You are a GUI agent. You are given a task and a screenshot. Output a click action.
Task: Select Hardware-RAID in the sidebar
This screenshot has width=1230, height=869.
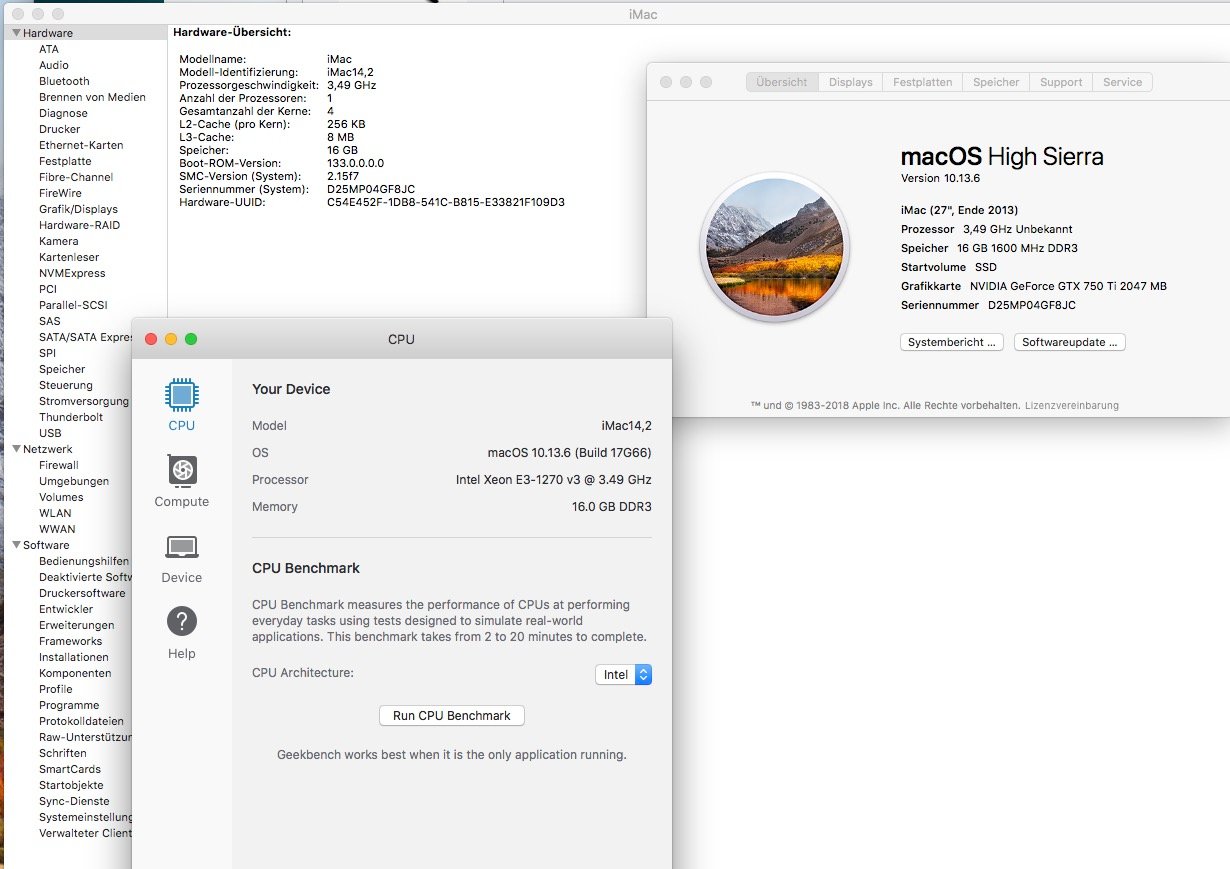79,225
